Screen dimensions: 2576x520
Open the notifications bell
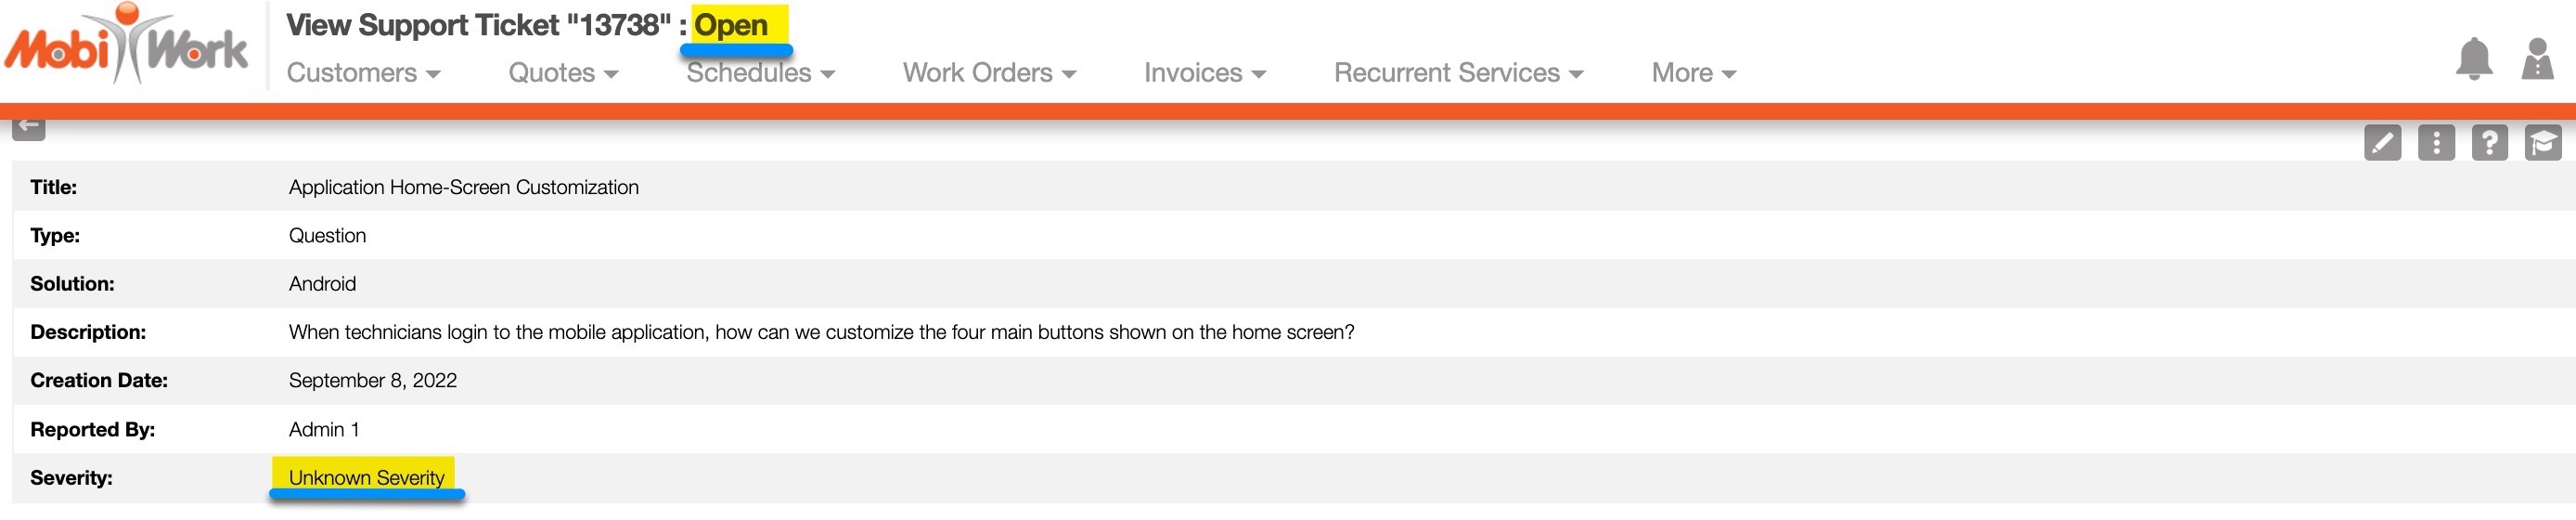(2473, 59)
